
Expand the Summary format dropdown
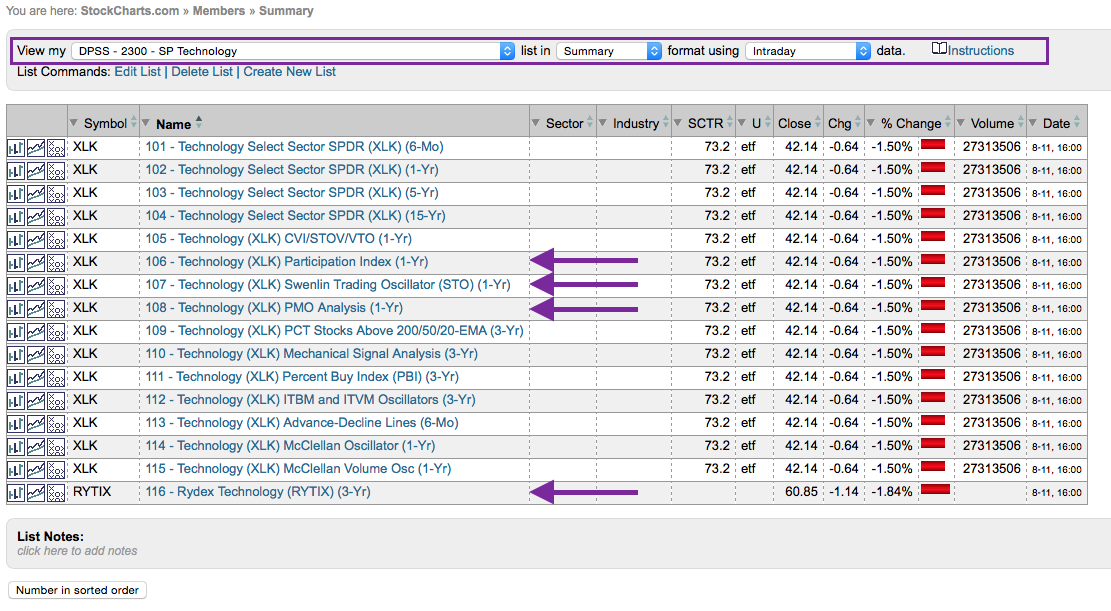[609, 51]
